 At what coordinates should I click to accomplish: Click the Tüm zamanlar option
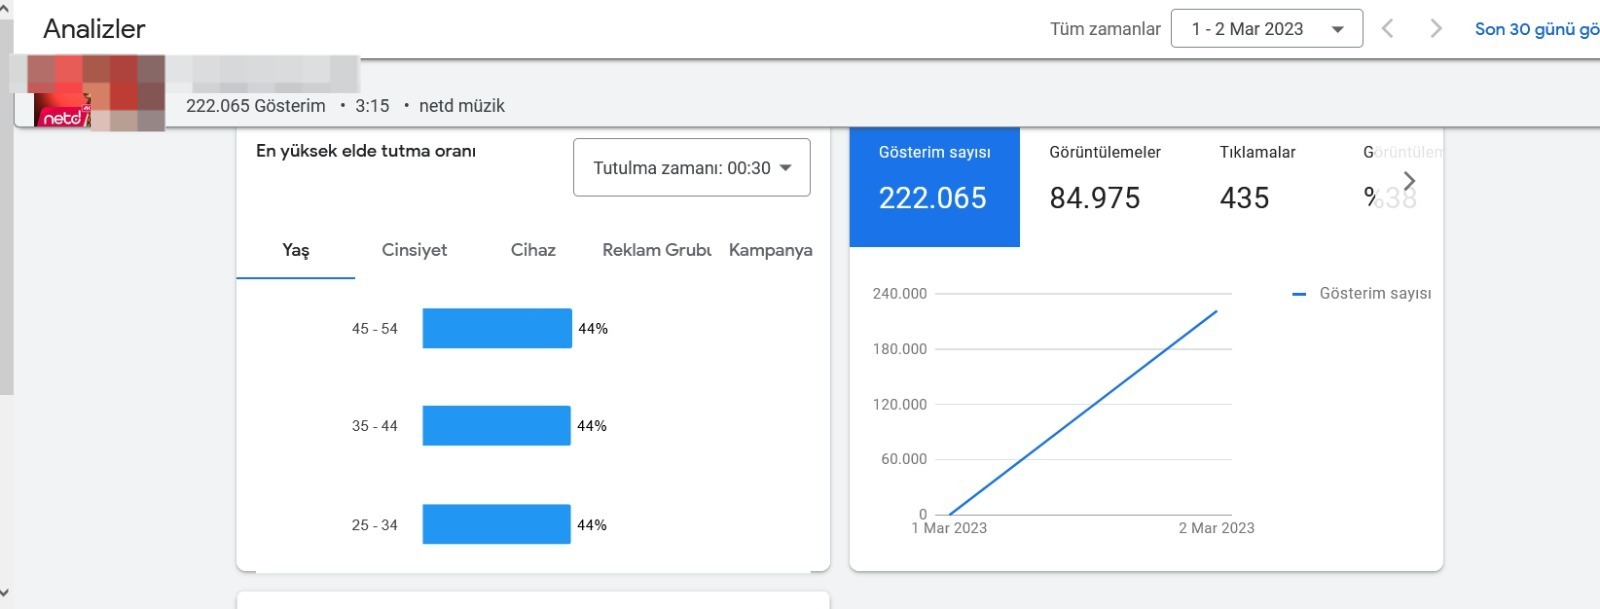tap(1105, 29)
